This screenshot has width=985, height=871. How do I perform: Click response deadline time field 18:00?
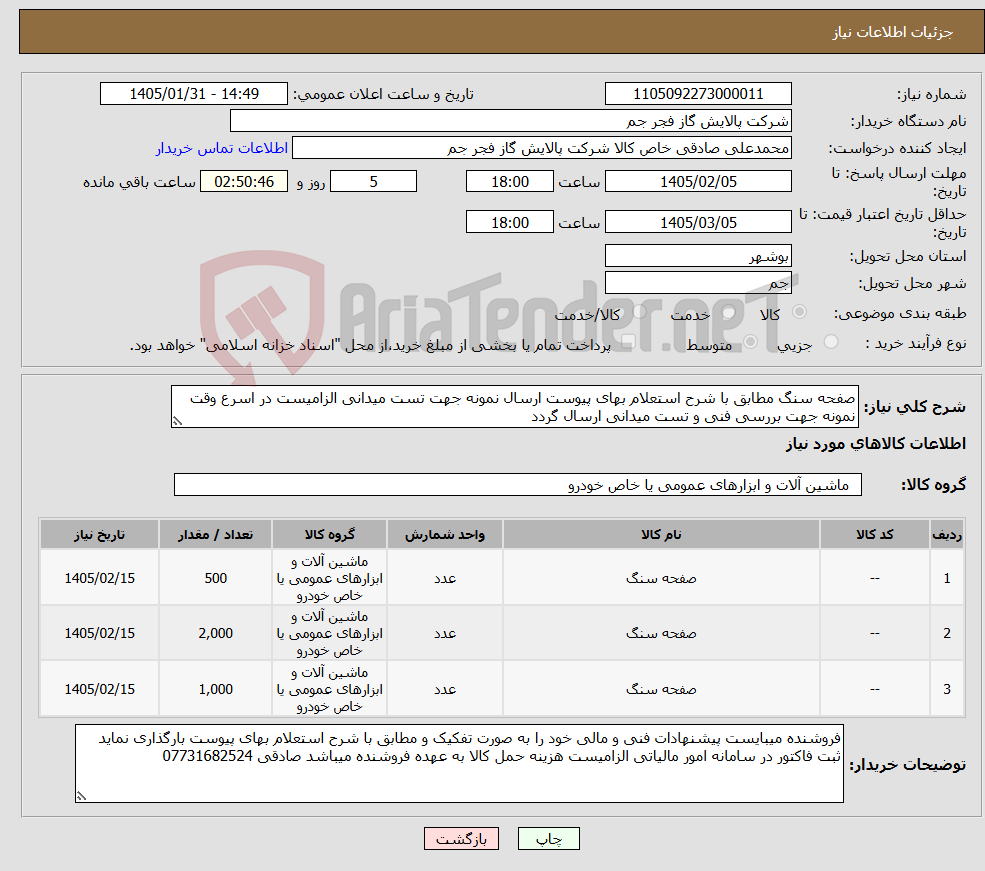click(509, 181)
